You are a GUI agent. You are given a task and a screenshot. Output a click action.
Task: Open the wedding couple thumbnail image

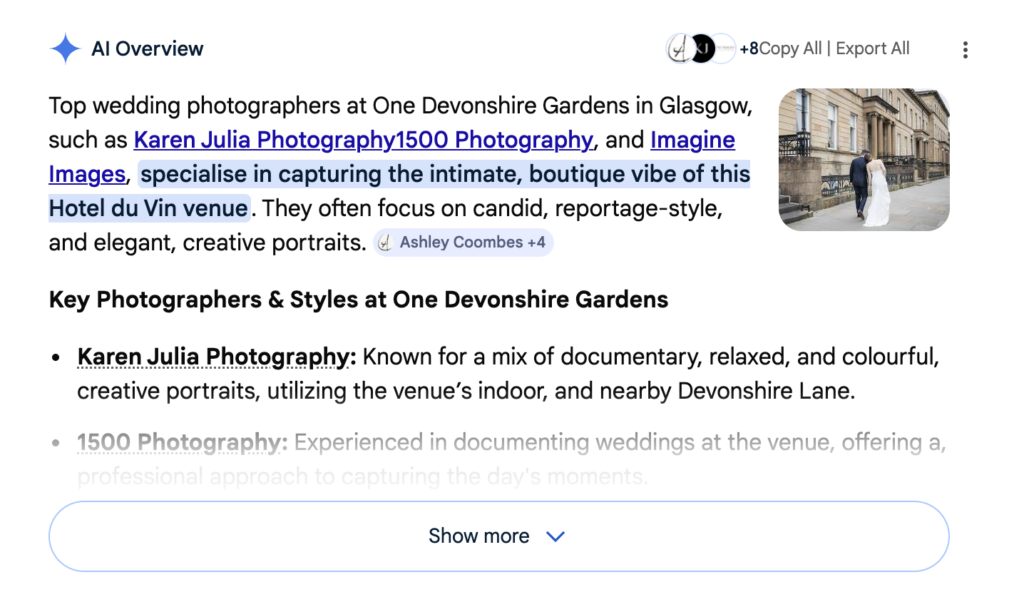863,159
